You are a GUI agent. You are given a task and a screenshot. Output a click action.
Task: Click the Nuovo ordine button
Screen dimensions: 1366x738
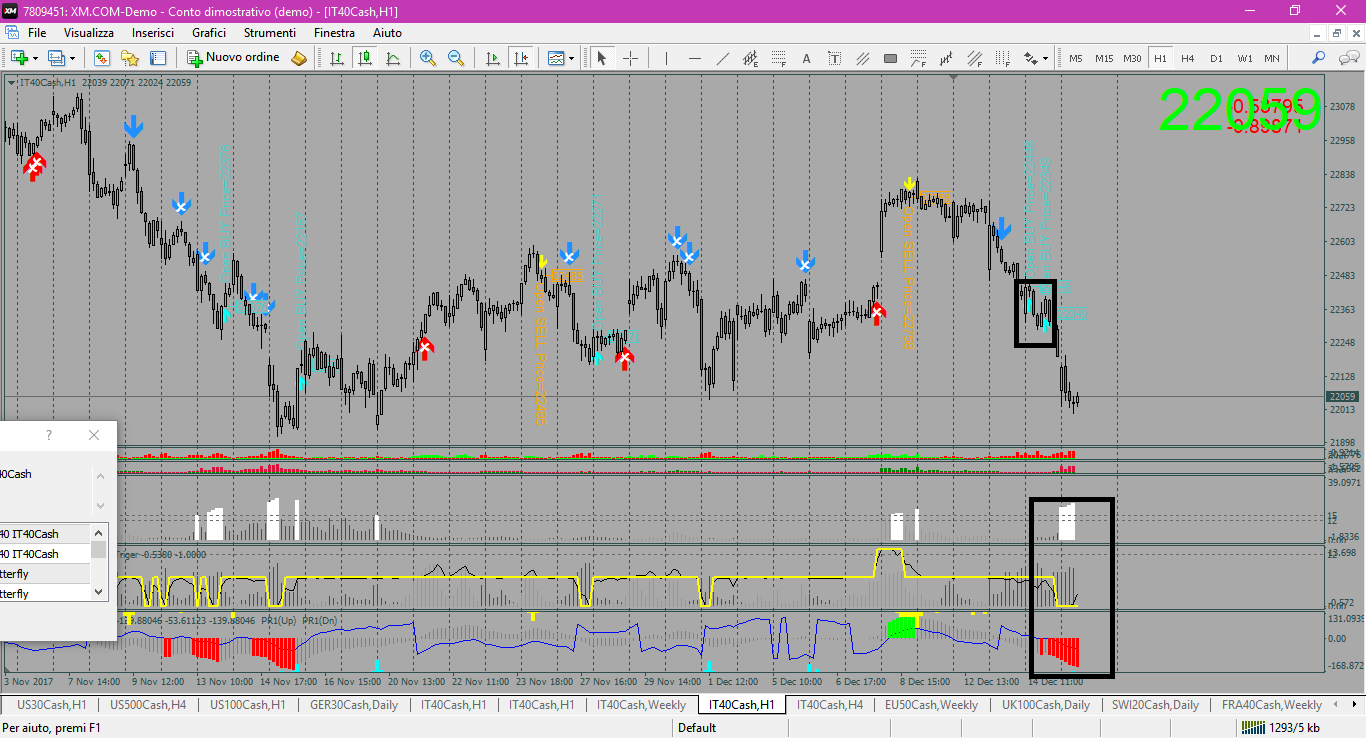pos(233,58)
